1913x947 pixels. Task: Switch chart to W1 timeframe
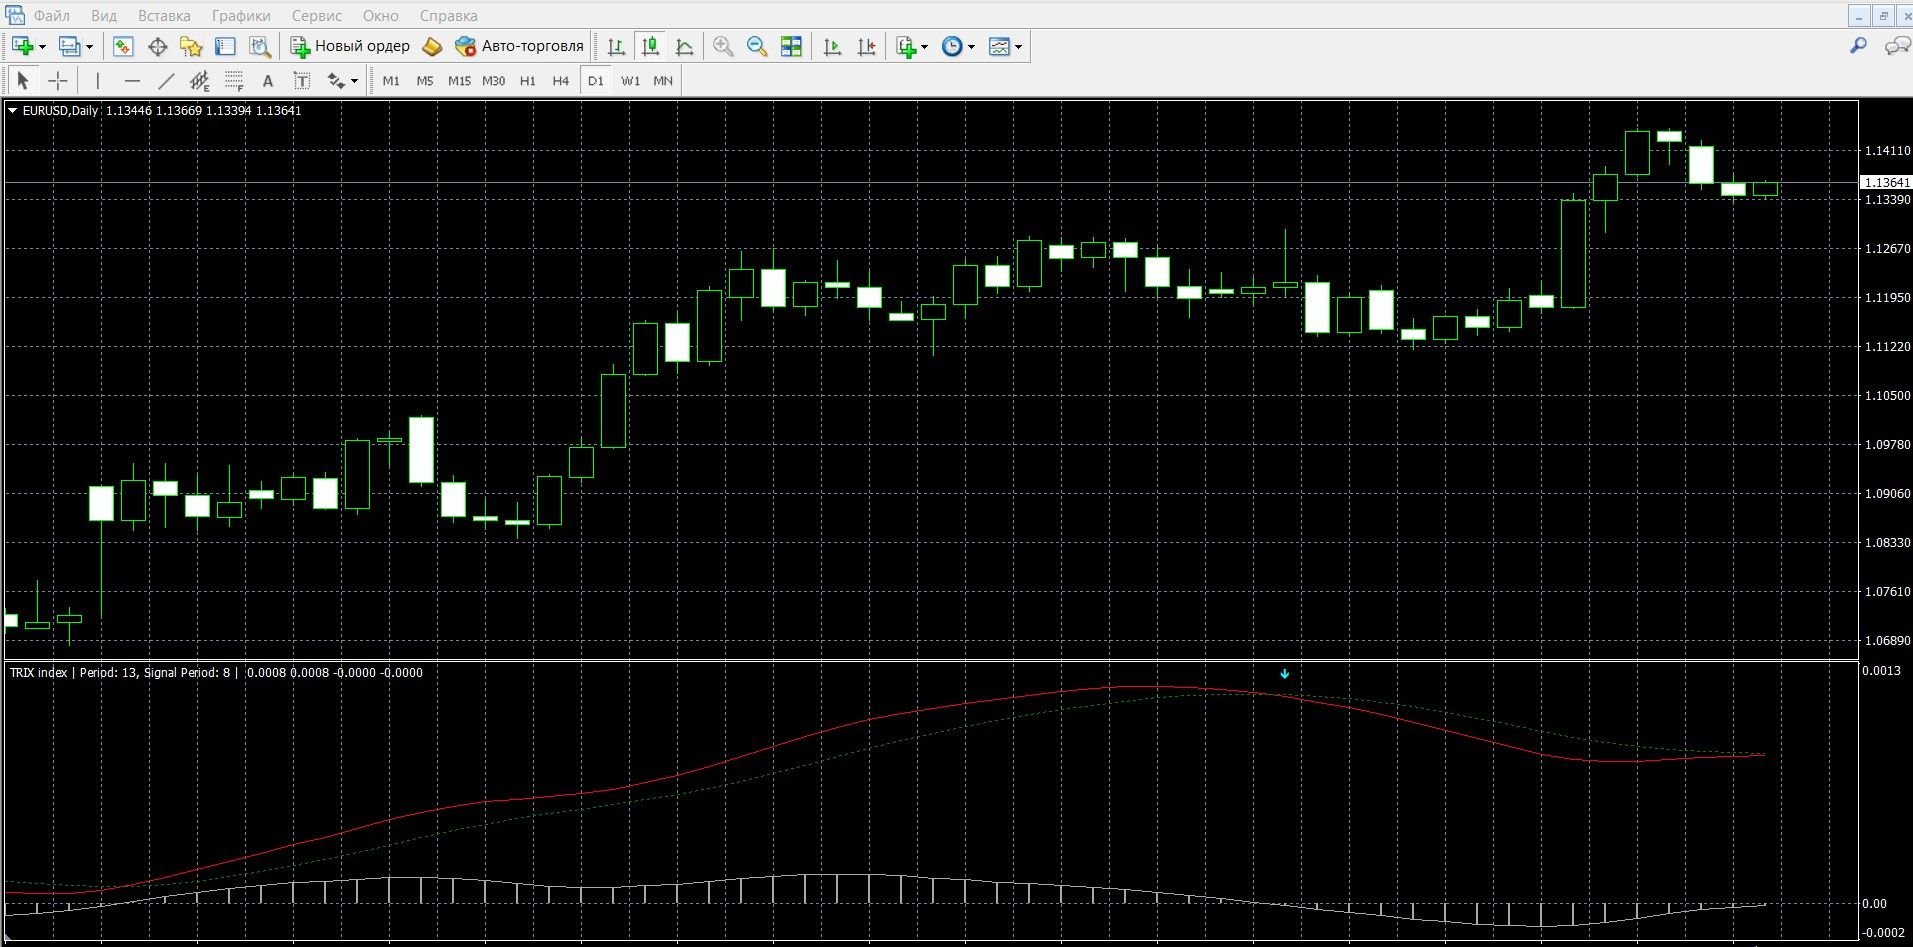[x=630, y=80]
